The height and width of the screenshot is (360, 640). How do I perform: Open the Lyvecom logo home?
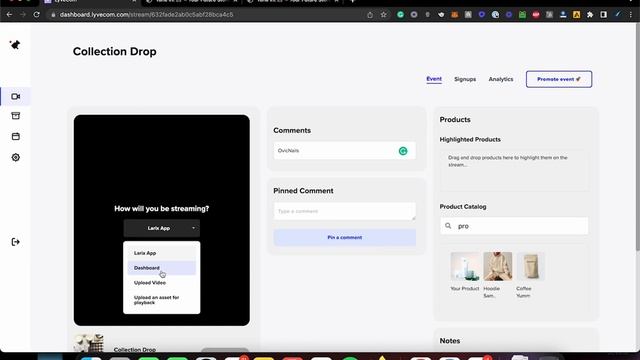pyautogui.click(x=15, y=44)
